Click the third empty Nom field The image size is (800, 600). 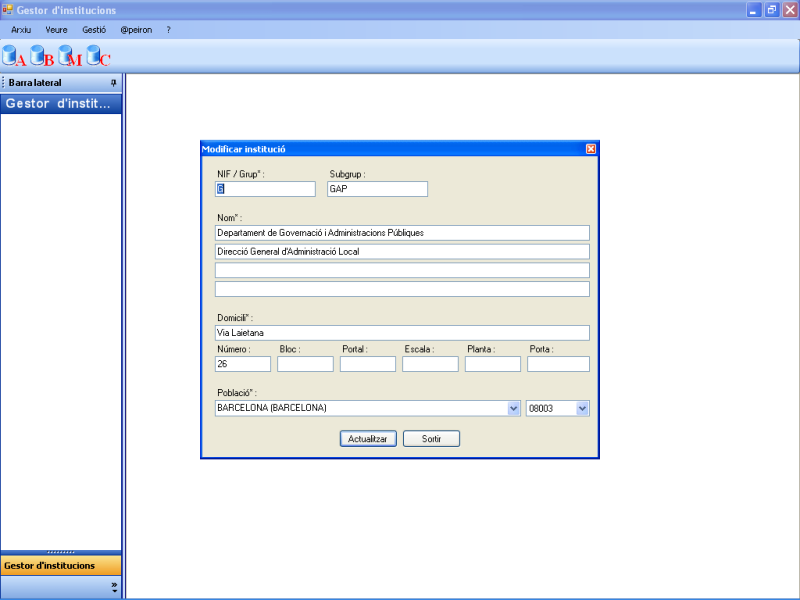tap(402, 270)
